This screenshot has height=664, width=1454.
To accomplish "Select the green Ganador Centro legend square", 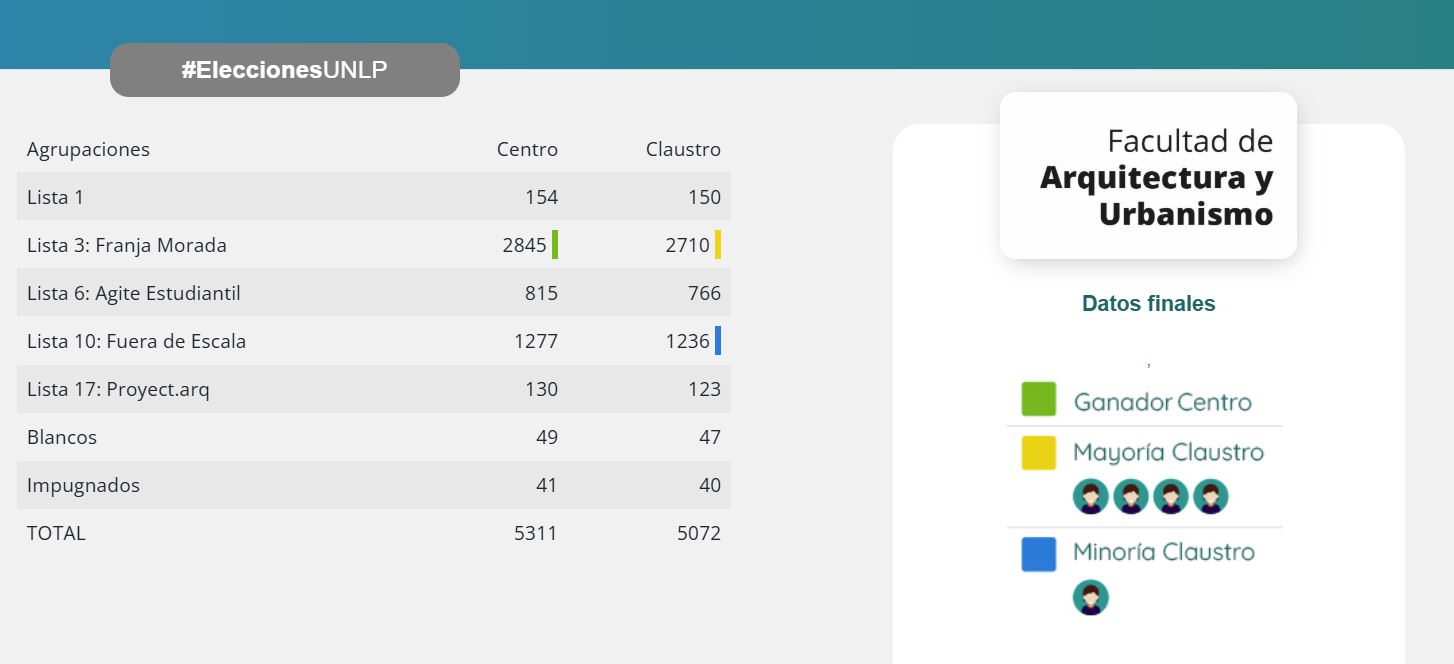I will pyautogui.click(x=1038, y=399).
